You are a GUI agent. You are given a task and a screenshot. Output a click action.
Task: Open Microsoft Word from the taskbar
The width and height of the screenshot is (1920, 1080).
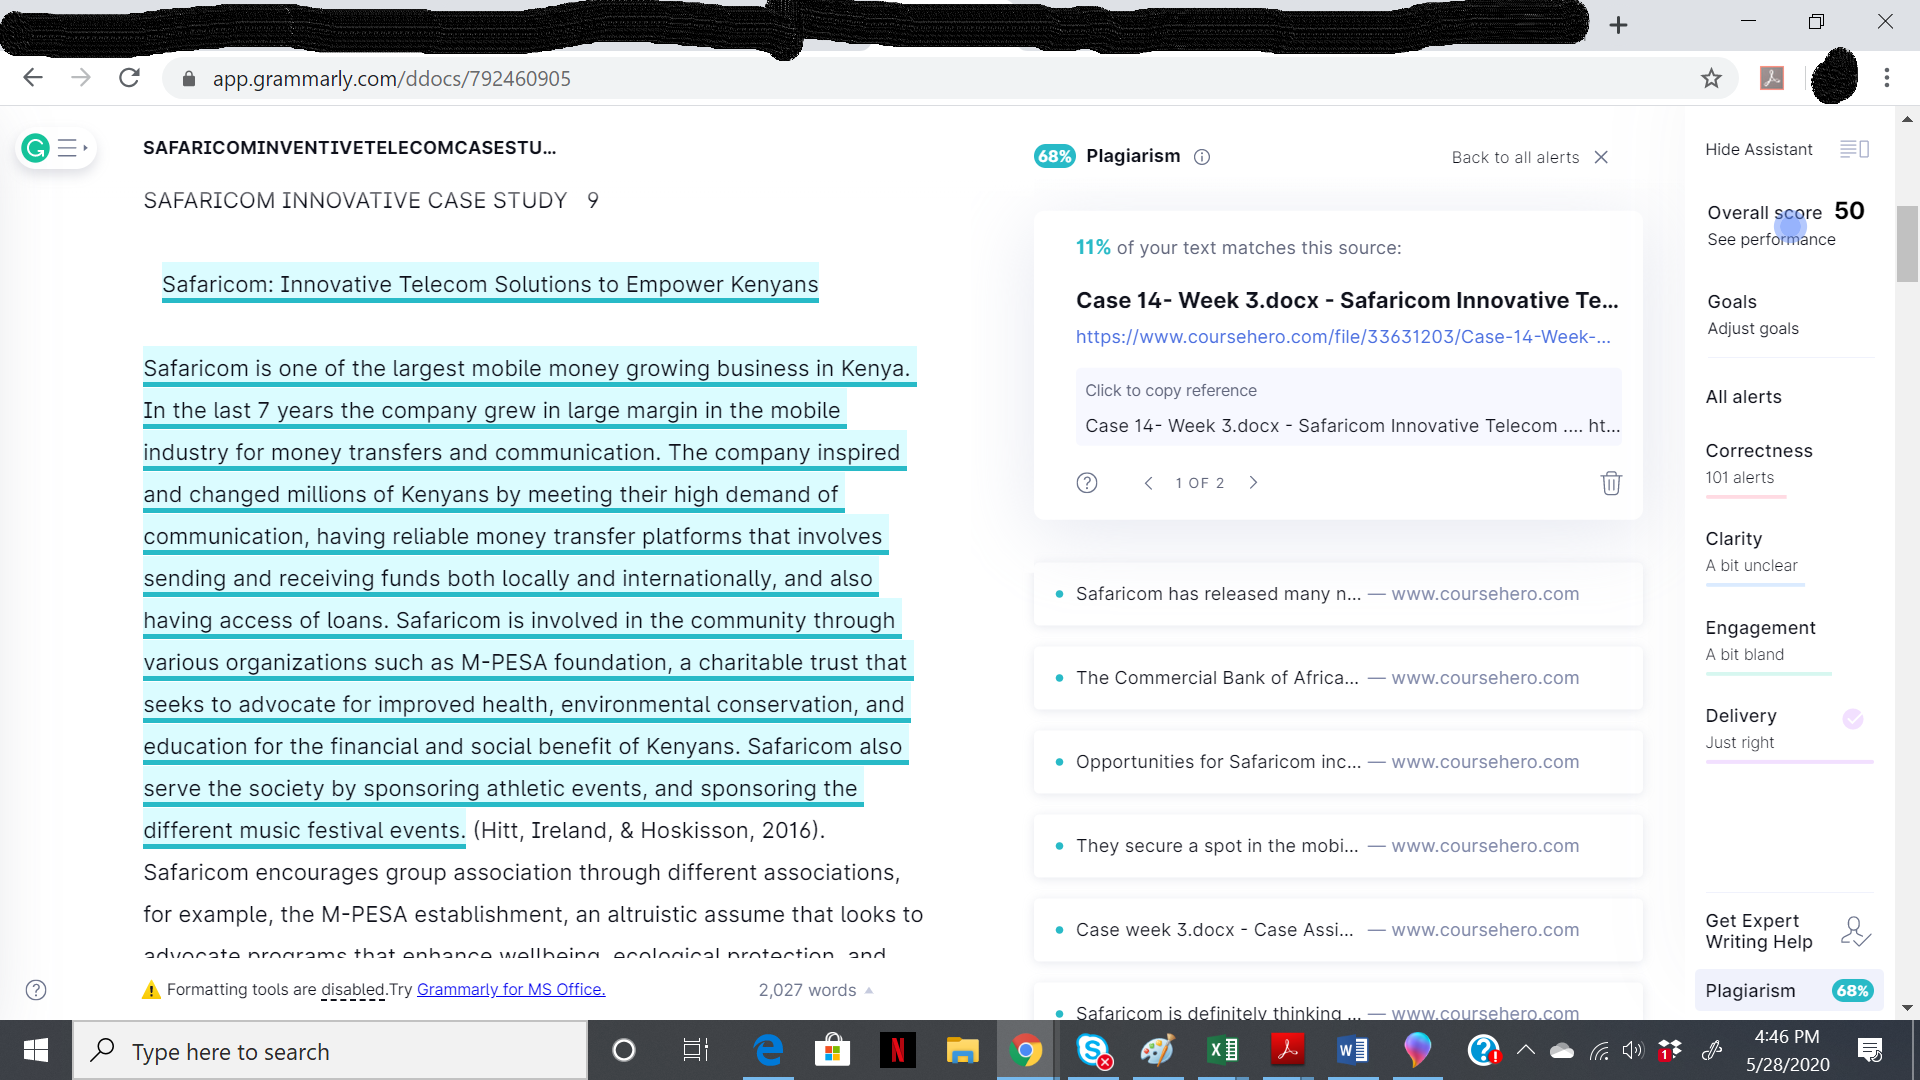pyautogui.click(x=1352, y=1050)
